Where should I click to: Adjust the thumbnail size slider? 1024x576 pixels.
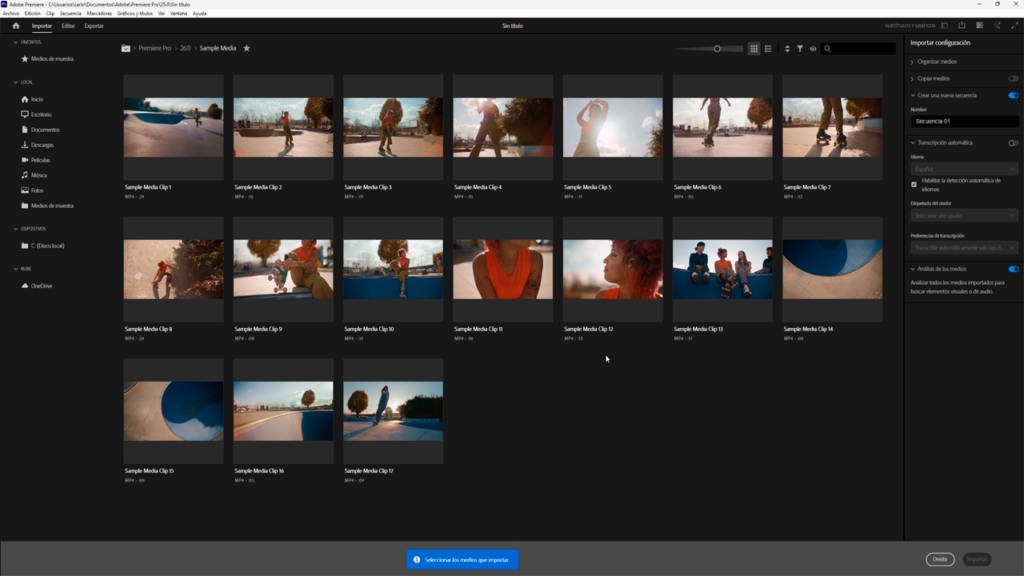[716, 47]
